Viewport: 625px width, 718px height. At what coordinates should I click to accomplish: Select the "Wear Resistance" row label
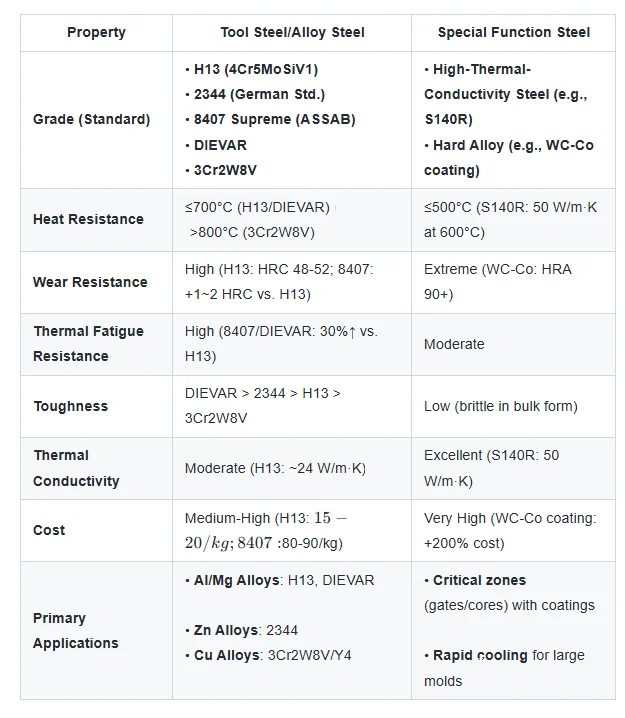pos(90,282)
